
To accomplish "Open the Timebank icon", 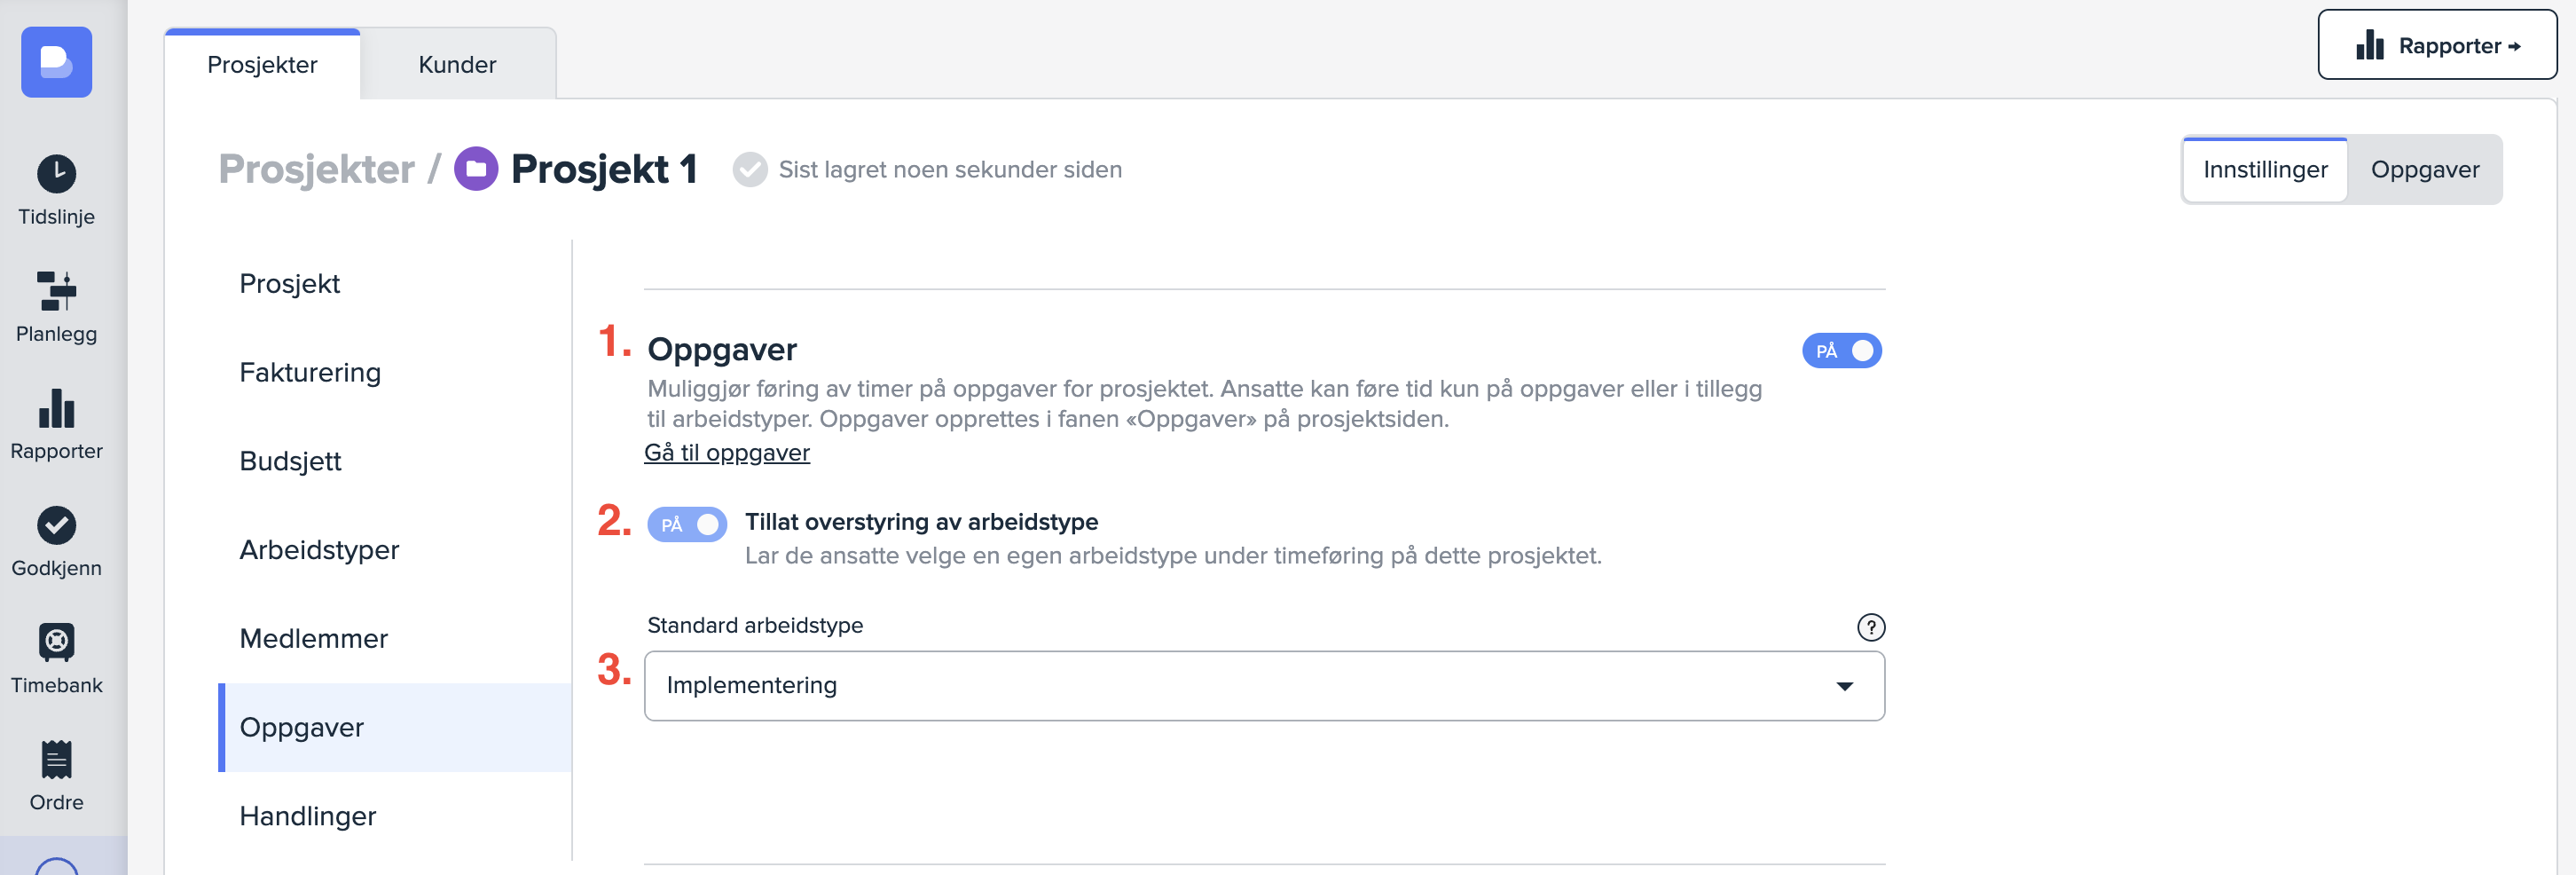I will [x=56, y=642].
